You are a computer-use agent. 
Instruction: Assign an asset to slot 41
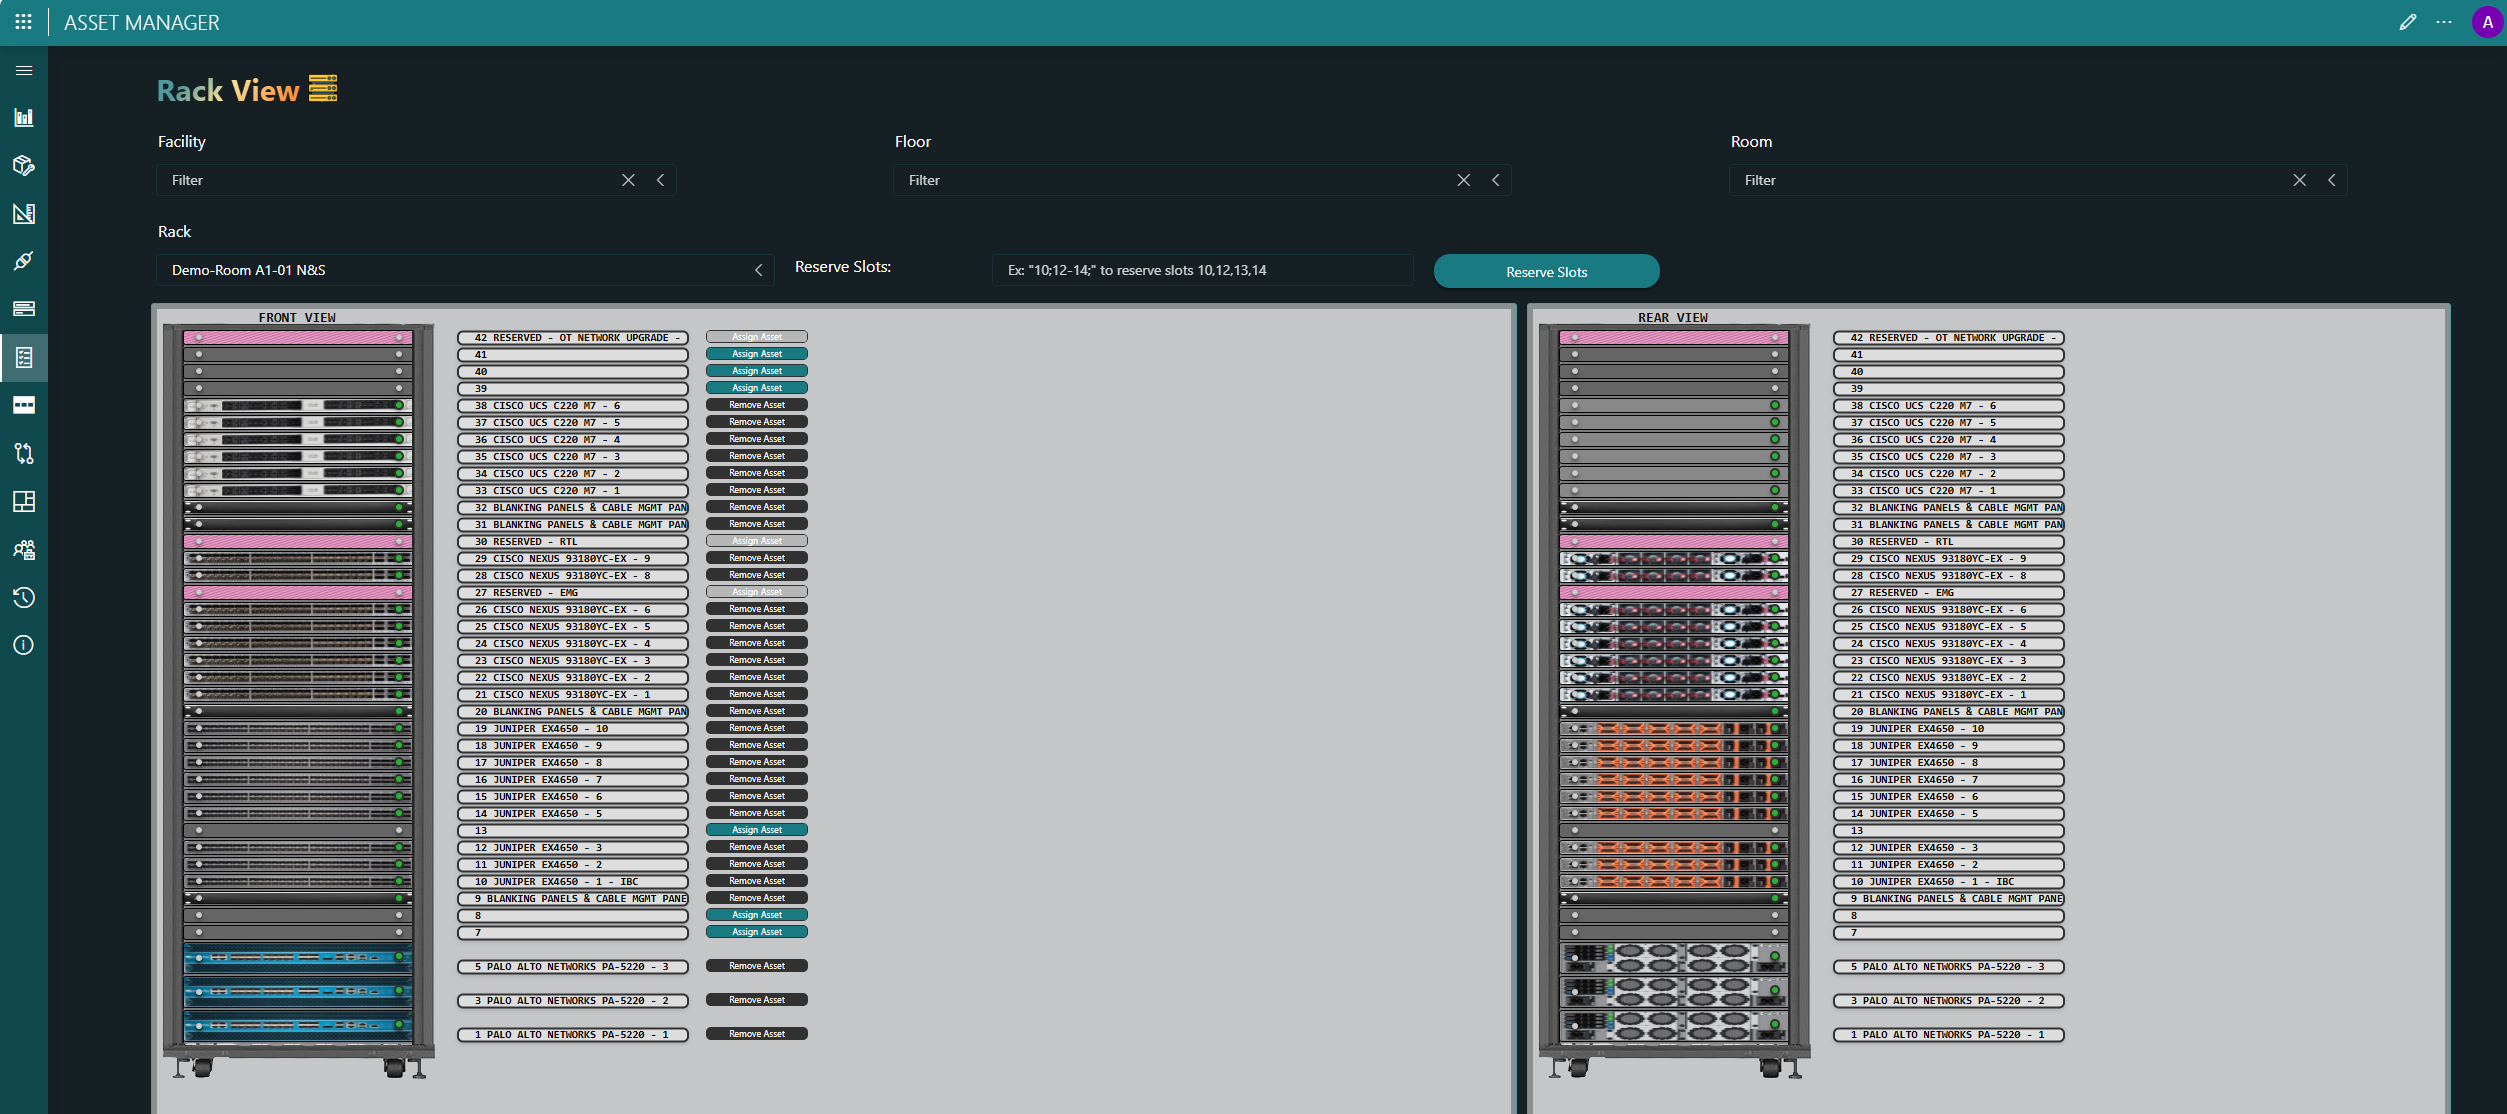tap(756, 353)
